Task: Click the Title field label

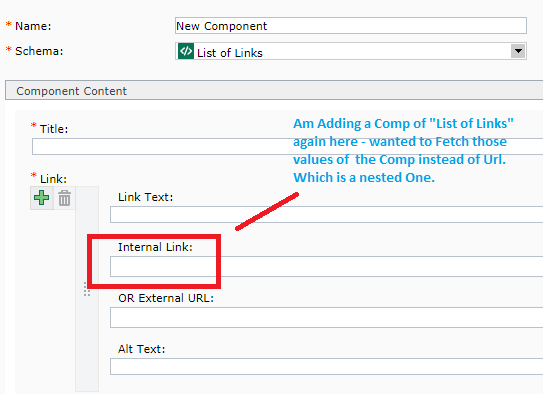Action: point(54,129)
